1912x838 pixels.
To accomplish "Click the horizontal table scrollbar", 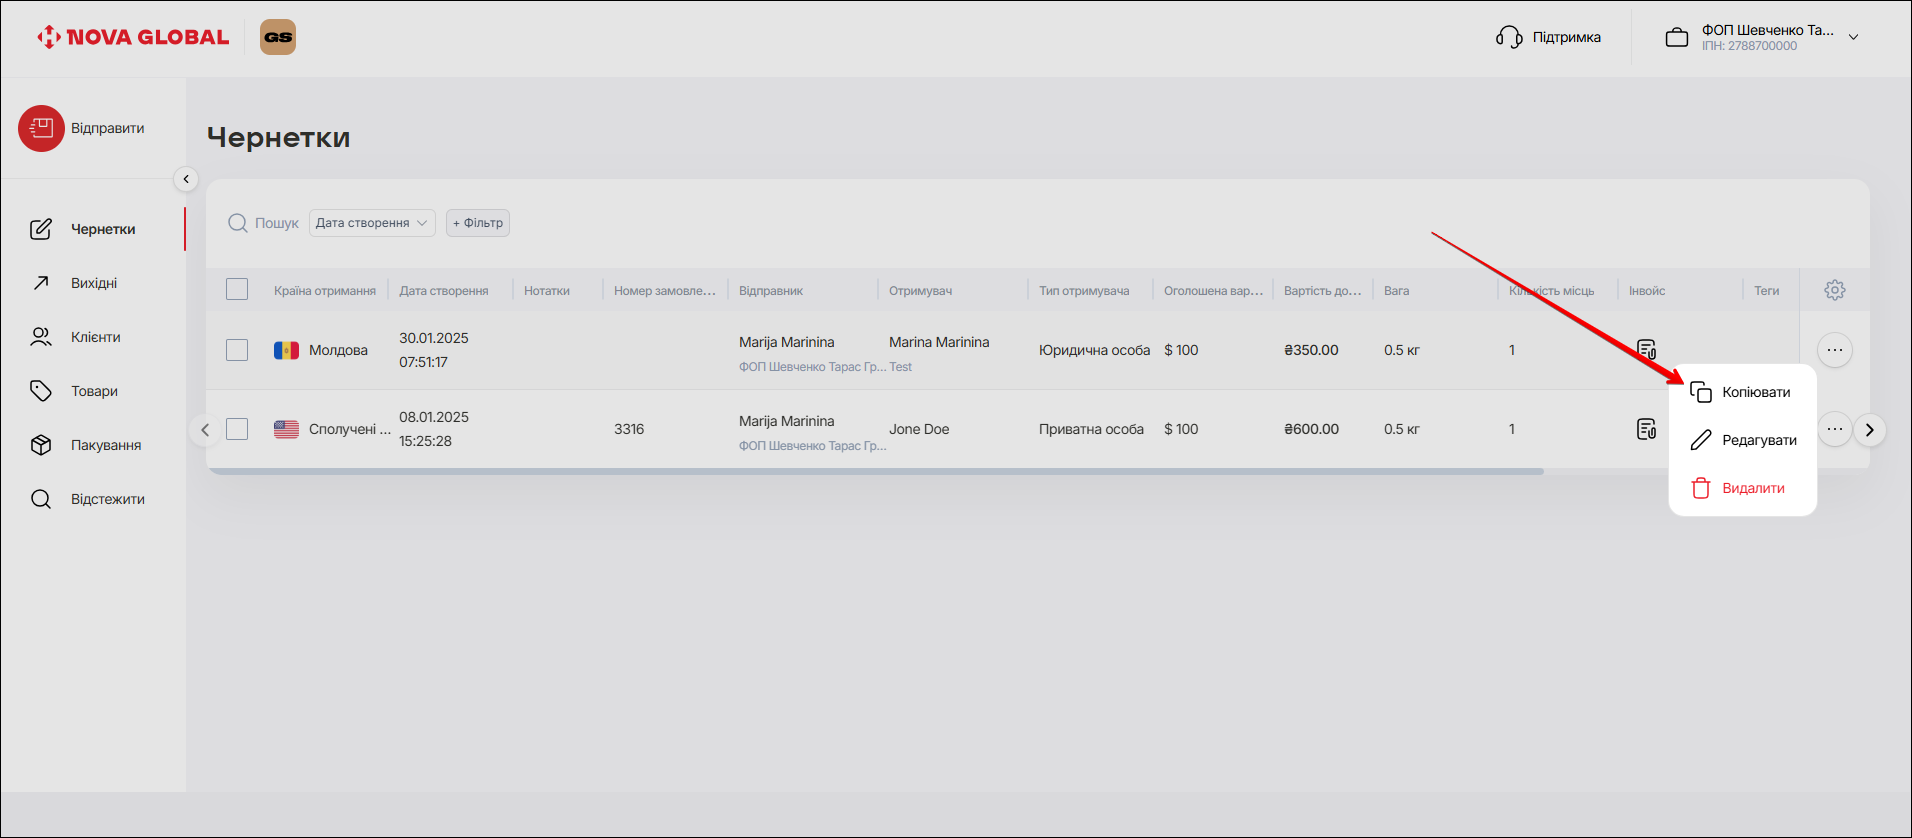I will pyautogui.click(x=875, y=471).
